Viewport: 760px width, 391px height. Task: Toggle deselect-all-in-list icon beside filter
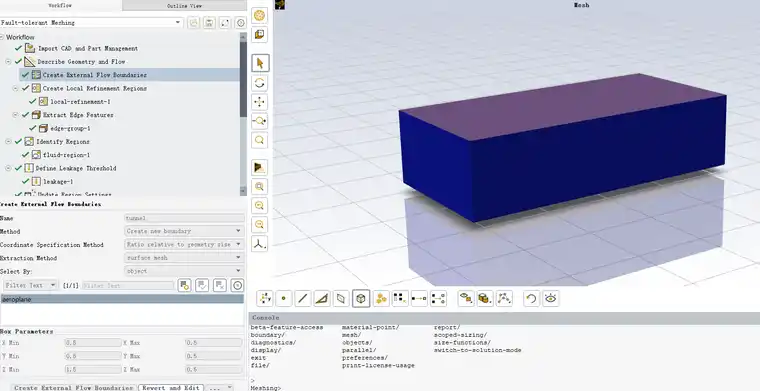click(x=220, y=285)
